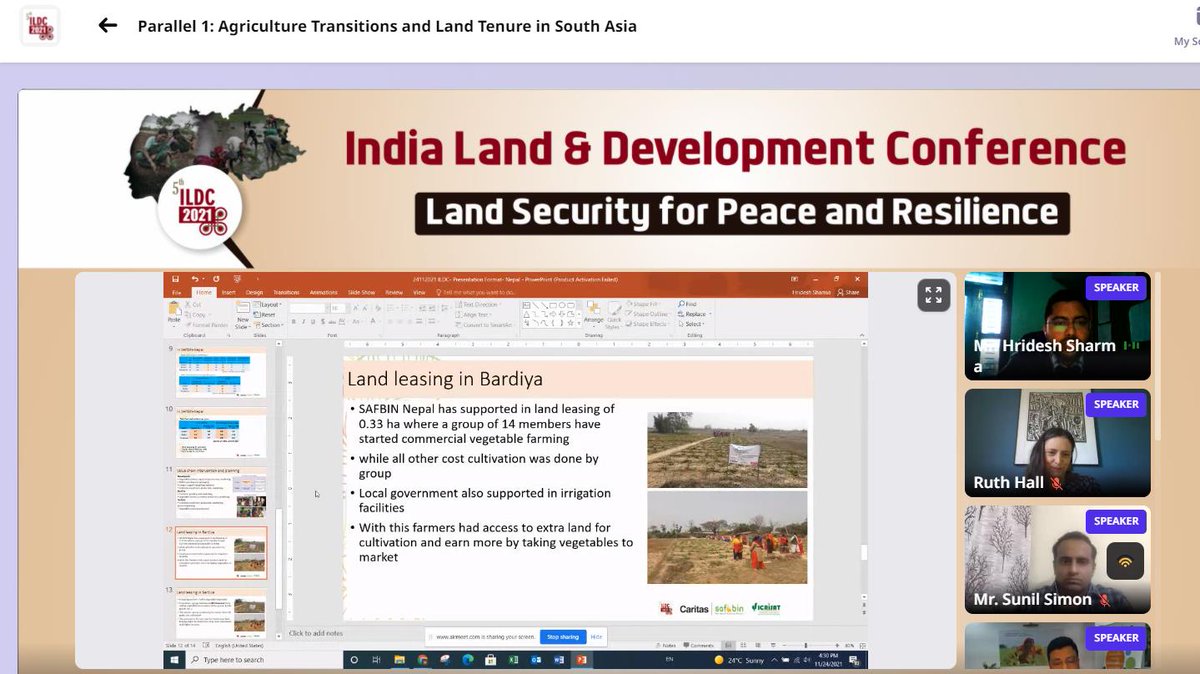Click Hide on the screen-sharing bar
This screenshot has height=674, width=1200.
(597, 637)
